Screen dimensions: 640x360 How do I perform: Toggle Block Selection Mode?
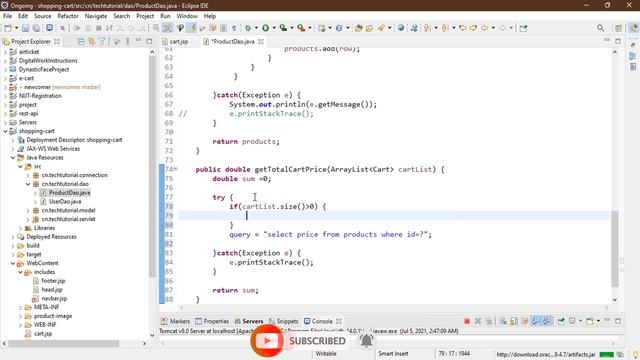click(223, 28)
